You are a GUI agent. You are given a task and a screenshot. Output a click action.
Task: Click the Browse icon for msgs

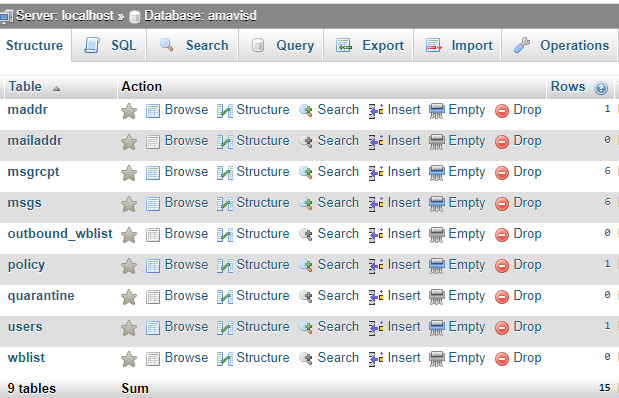click(x=153, y=204)
